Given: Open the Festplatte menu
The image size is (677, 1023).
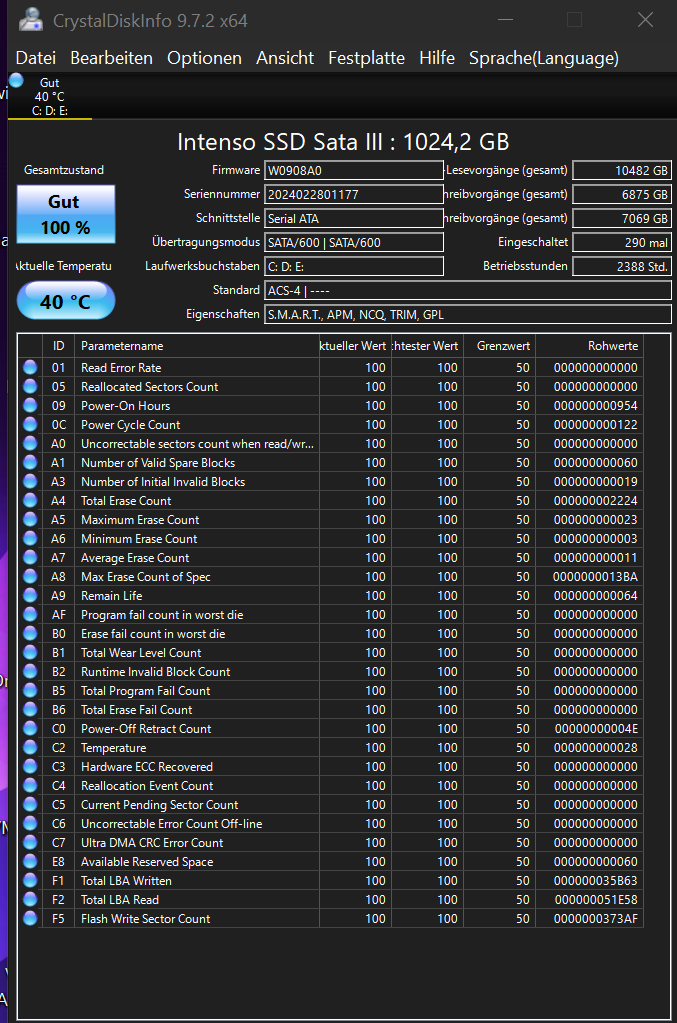Looking at the screenshot, I should (x=367, y=58).
